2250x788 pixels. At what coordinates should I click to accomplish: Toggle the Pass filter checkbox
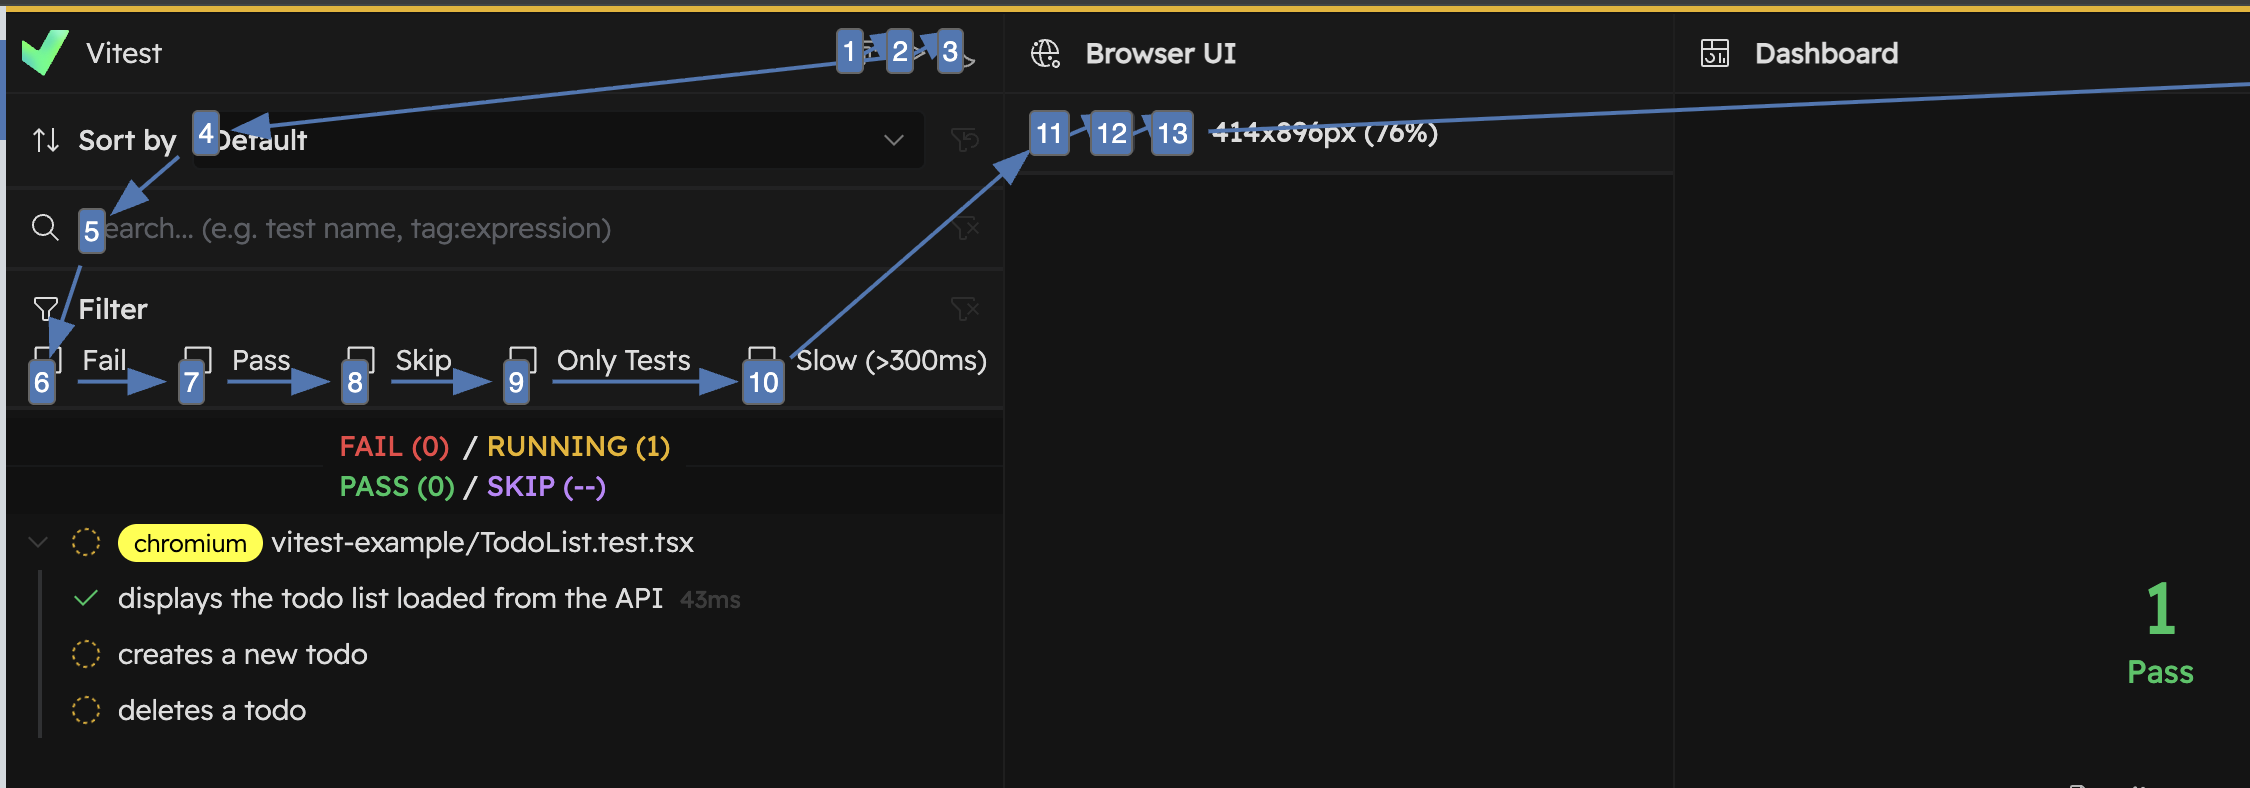point(198,360)
